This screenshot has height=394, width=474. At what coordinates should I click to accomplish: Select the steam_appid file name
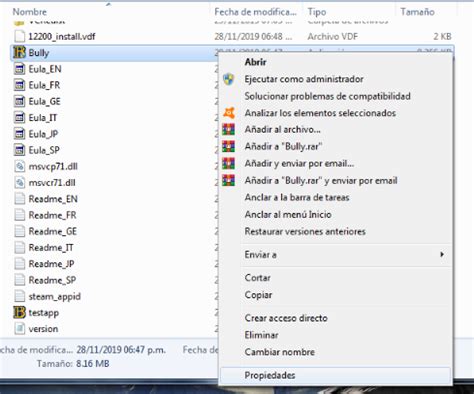[x=55, y=296]
